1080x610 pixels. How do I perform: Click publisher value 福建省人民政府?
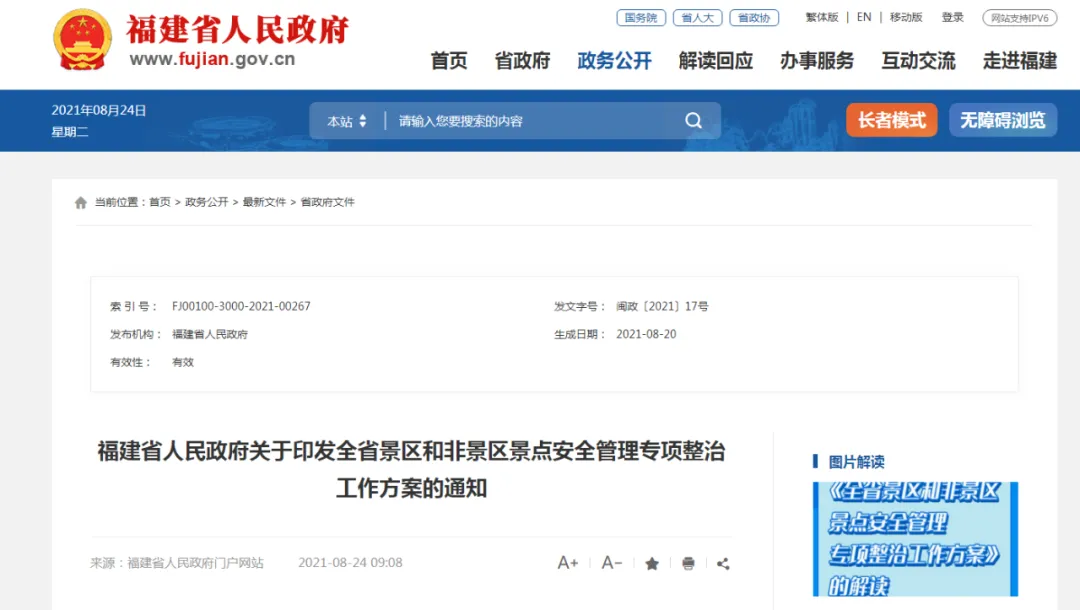209,334
